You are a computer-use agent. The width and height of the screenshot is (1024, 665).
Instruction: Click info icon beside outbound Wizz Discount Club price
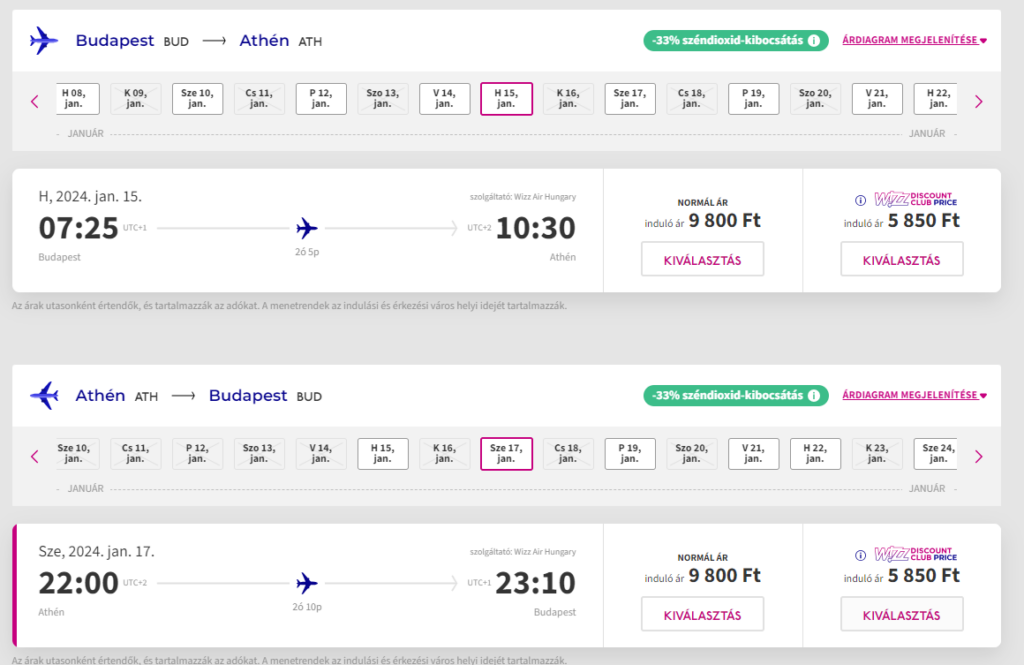click(x=860, y=199)
